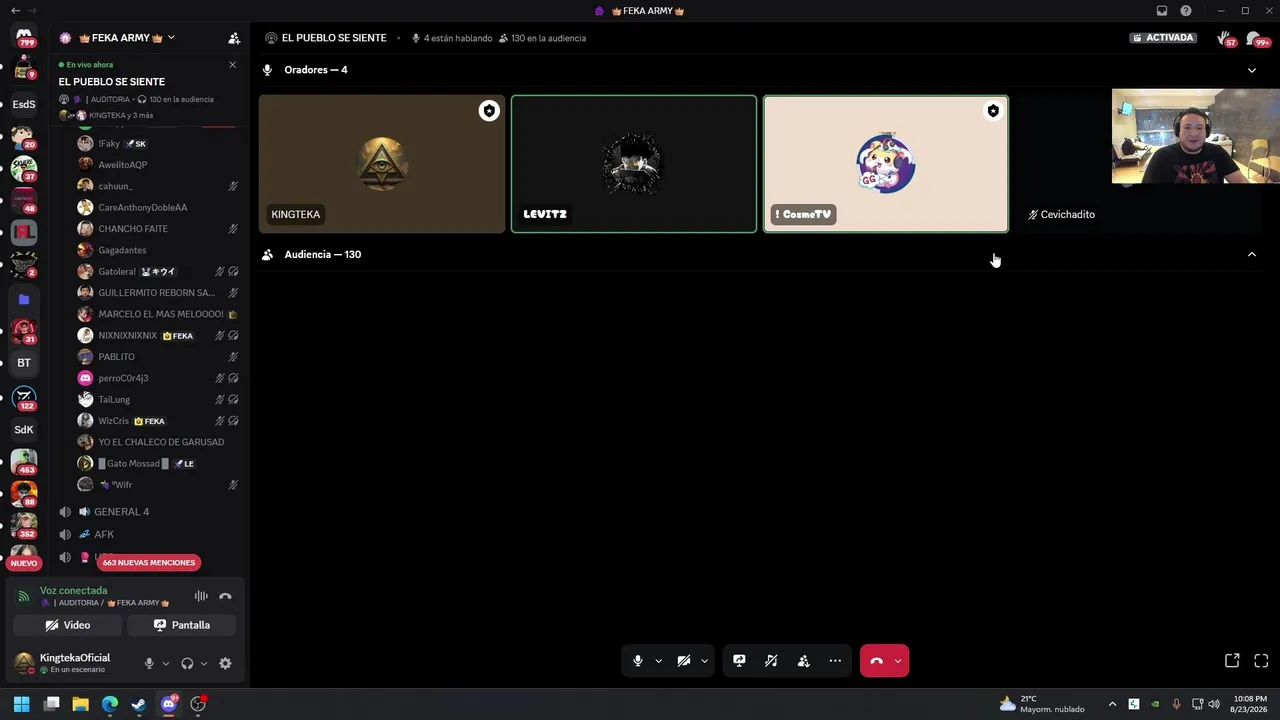
Task: Share your screen from the call control bar
Action: click(739, 661)
